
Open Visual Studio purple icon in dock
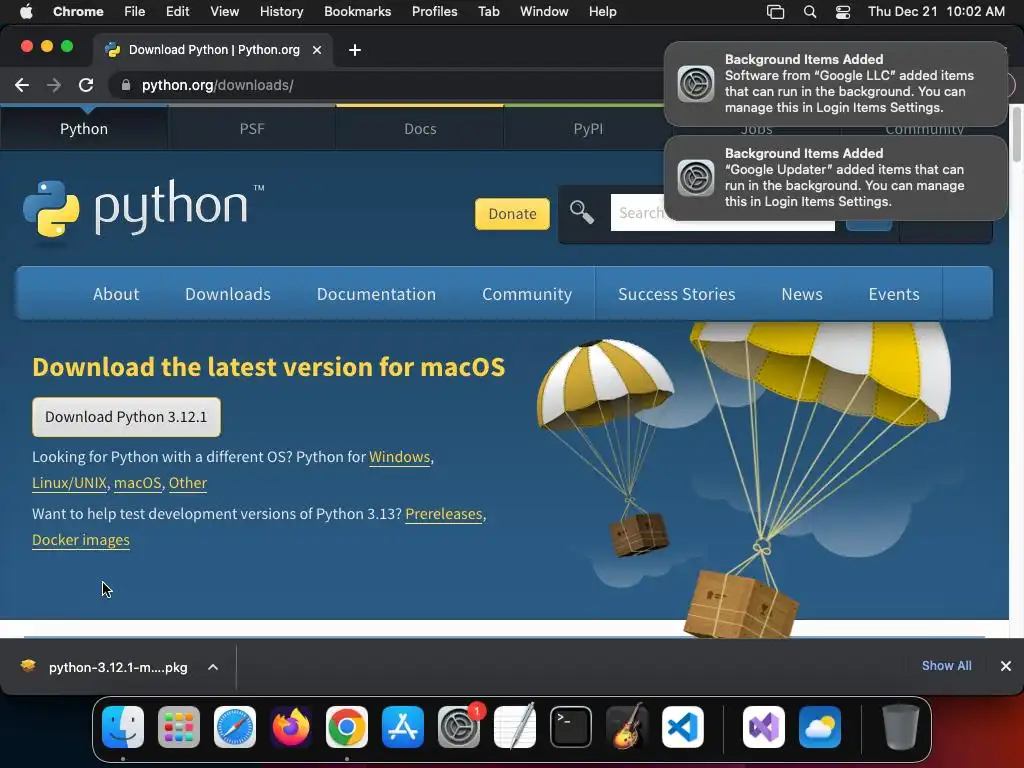(763, 727)
